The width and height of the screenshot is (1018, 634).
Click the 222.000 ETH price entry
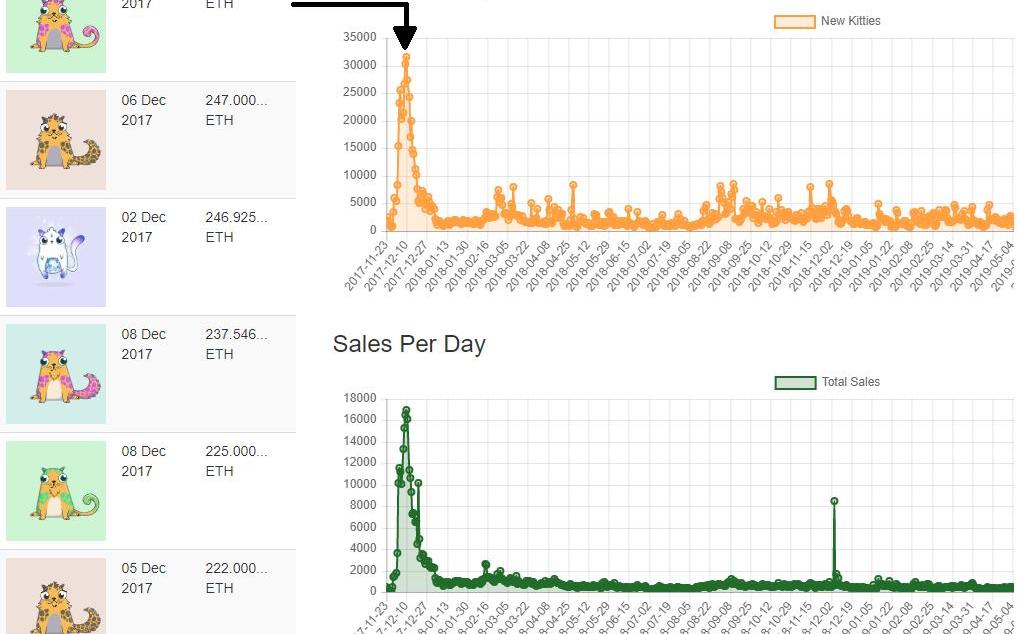[x=236, y=578]
